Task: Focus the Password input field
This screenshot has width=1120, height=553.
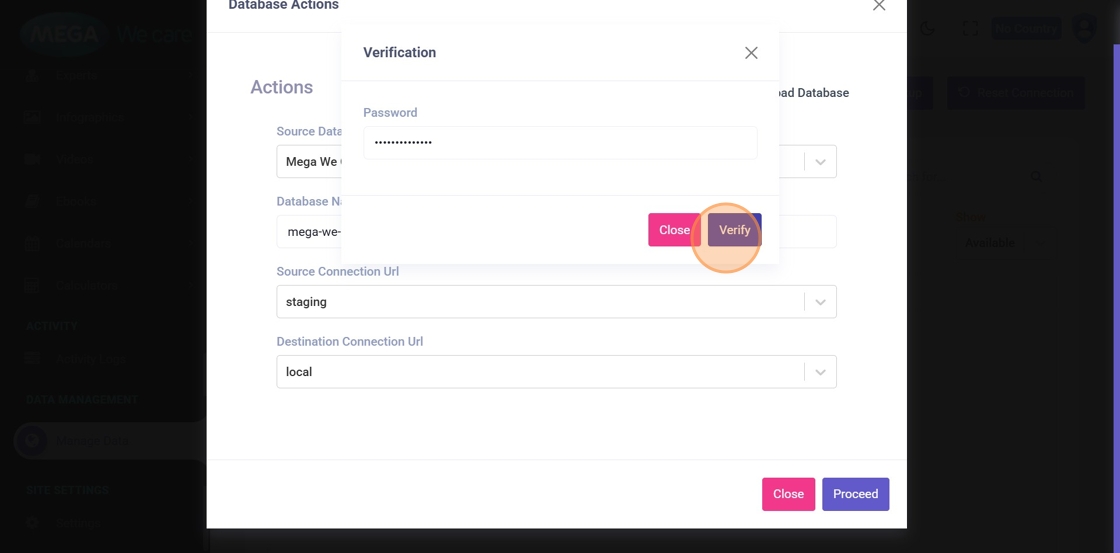Action: (x=560, y=143)
